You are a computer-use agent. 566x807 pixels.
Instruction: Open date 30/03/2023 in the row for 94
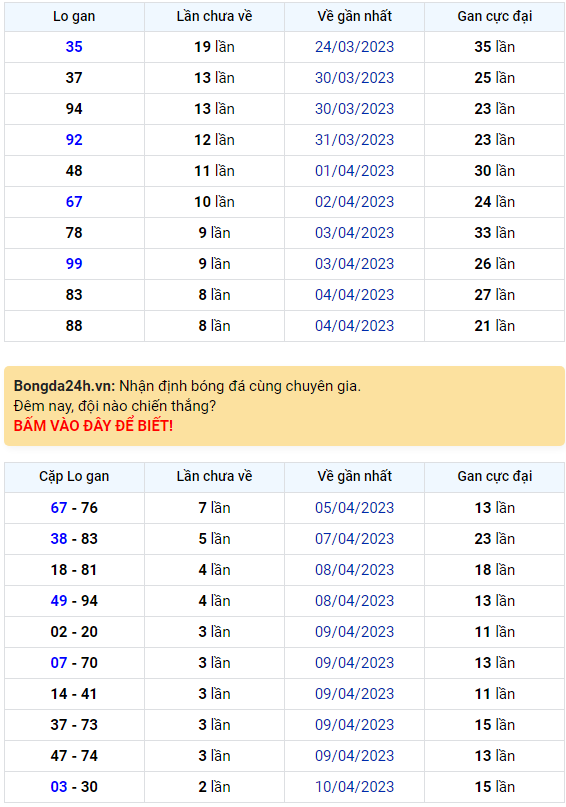(x=355, y=109)
